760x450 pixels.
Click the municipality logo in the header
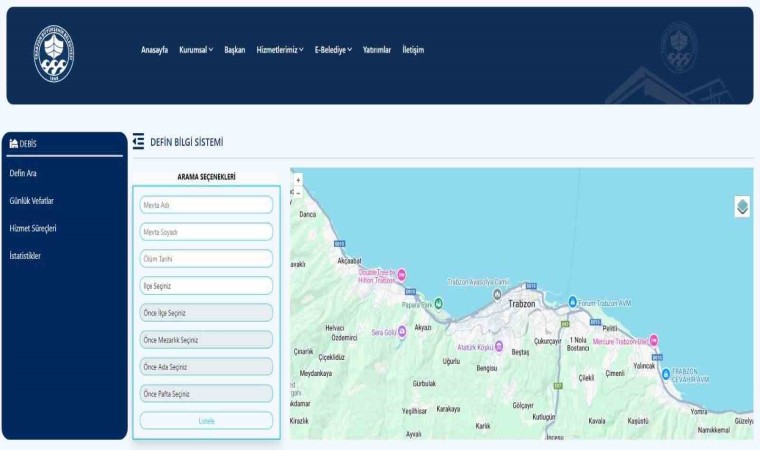click(55, 54)
